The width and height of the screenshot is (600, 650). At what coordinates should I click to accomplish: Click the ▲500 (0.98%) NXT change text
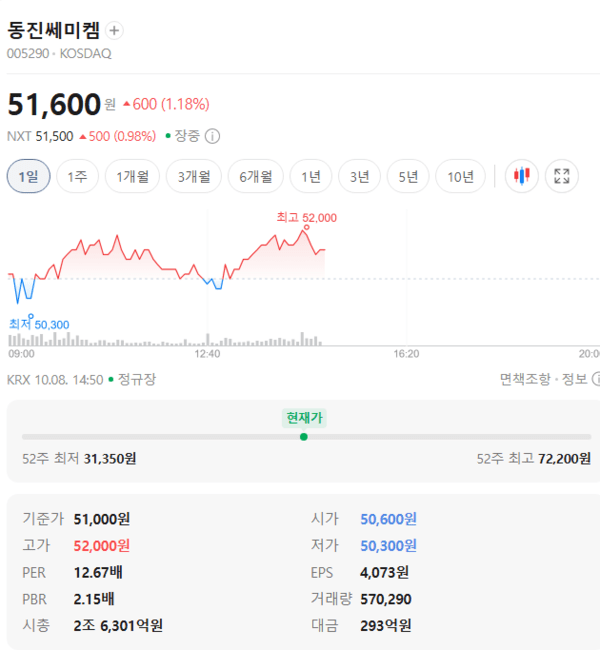[x=117, y=136]
